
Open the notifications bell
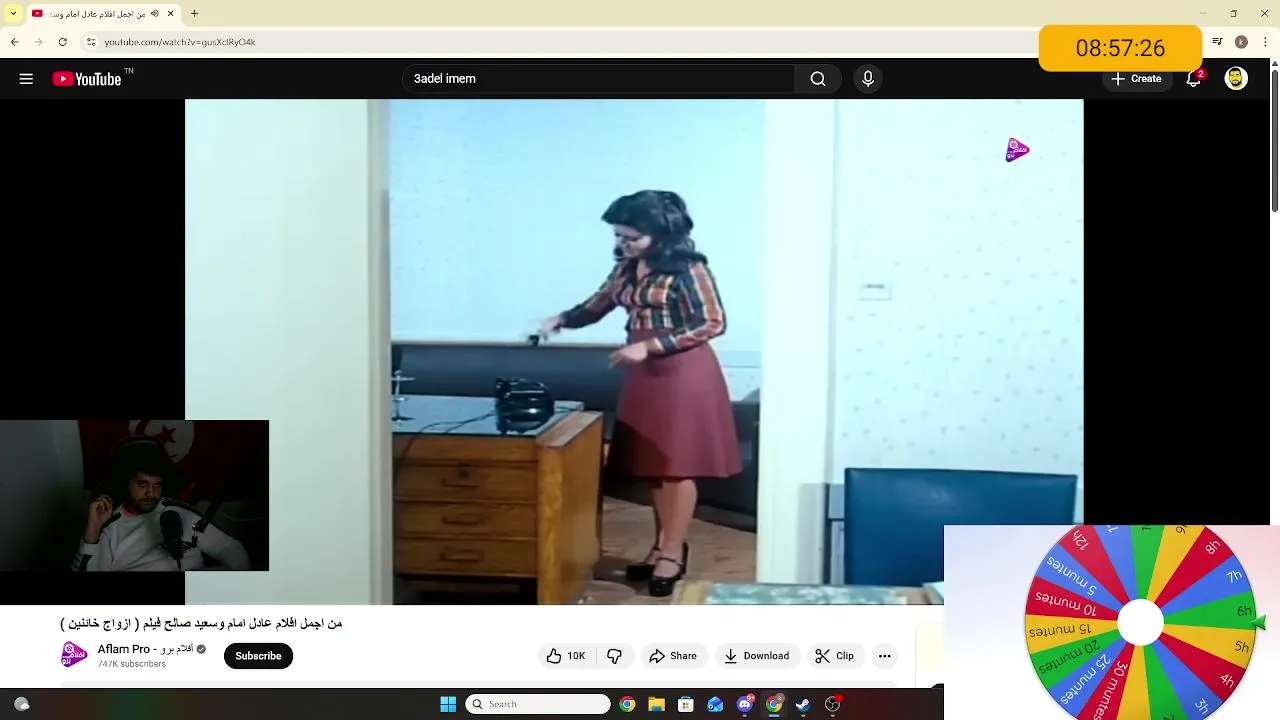(x=1193, y=79)
